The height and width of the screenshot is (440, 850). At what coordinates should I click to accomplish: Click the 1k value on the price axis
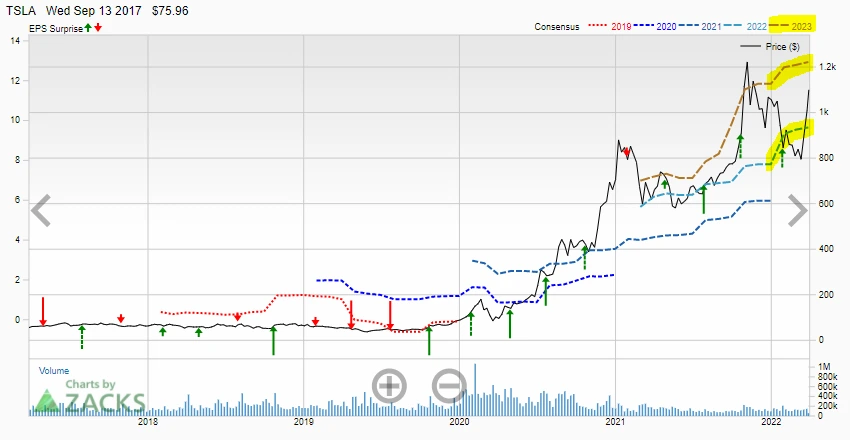[x=826, y=112]
